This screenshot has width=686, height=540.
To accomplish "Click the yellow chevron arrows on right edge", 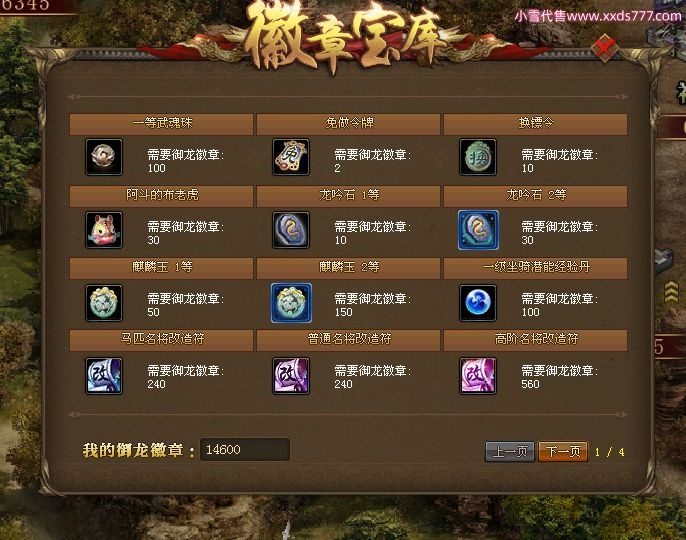I will pos(671,292).
